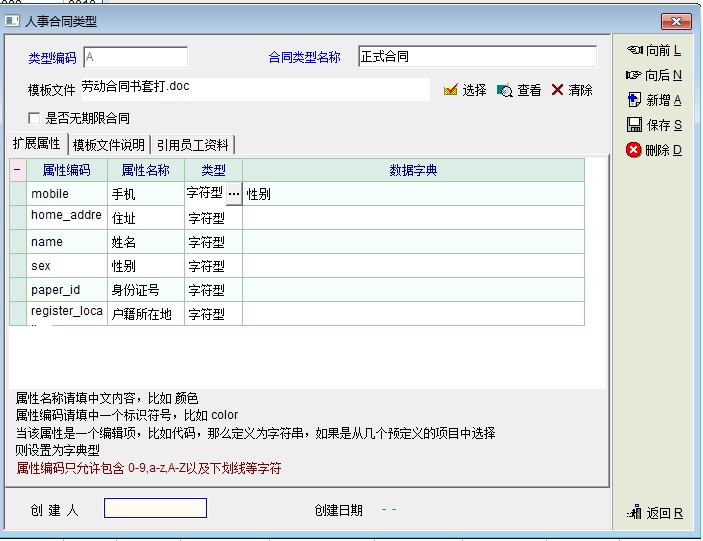
Task: Collapse grid using the minus header button
Action: click(x=17, y=170)
